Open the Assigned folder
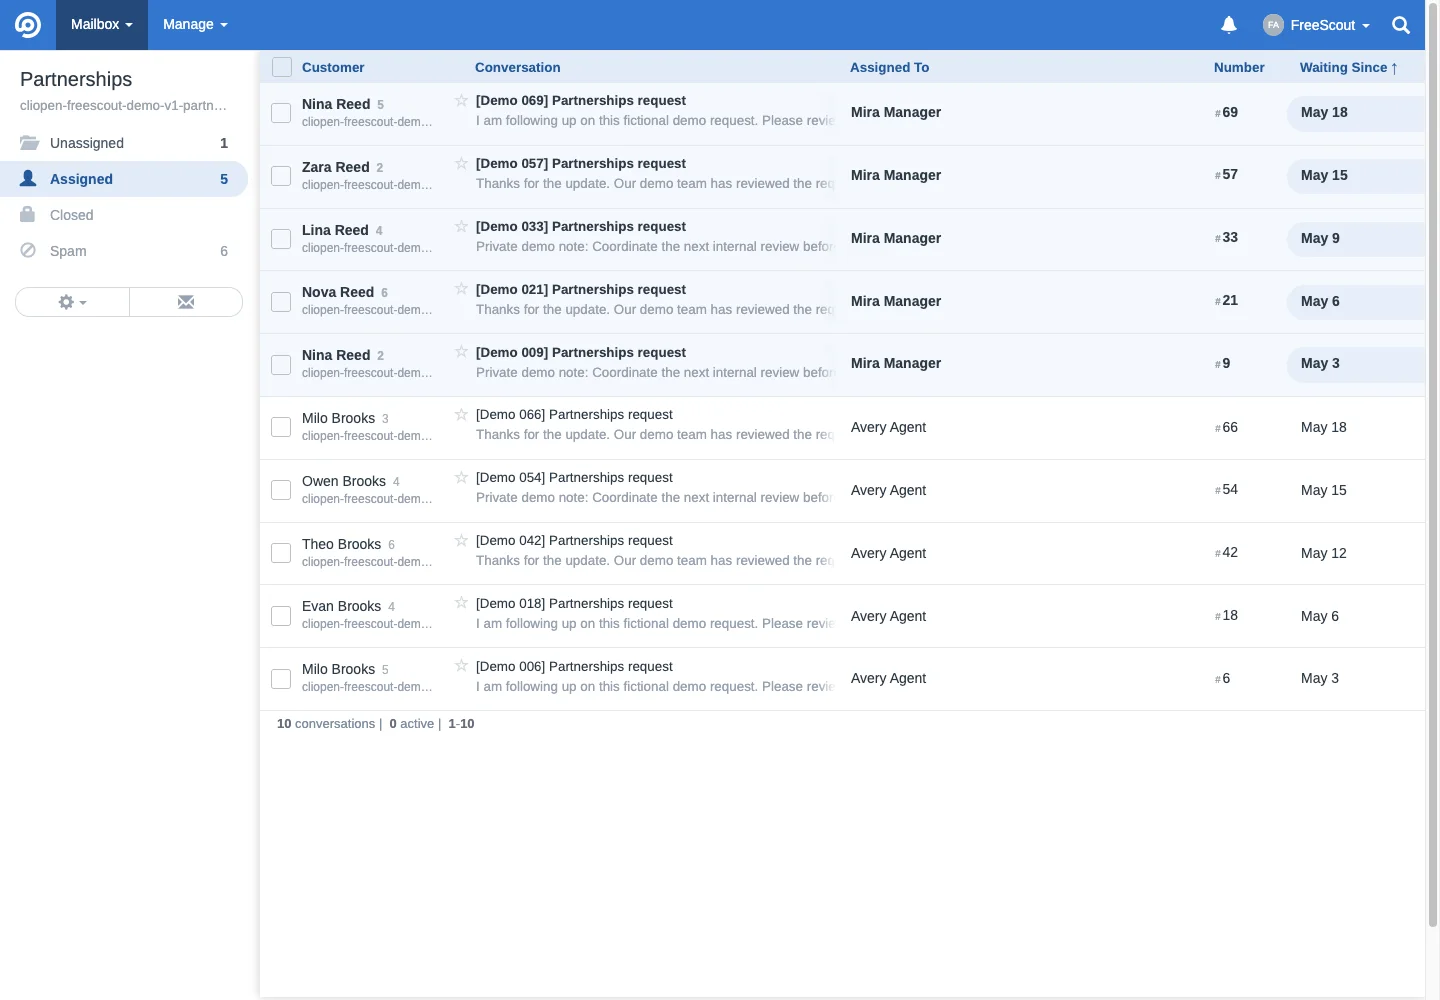This screenshot has height=1000, width=1440. click(x=124, y=179)
